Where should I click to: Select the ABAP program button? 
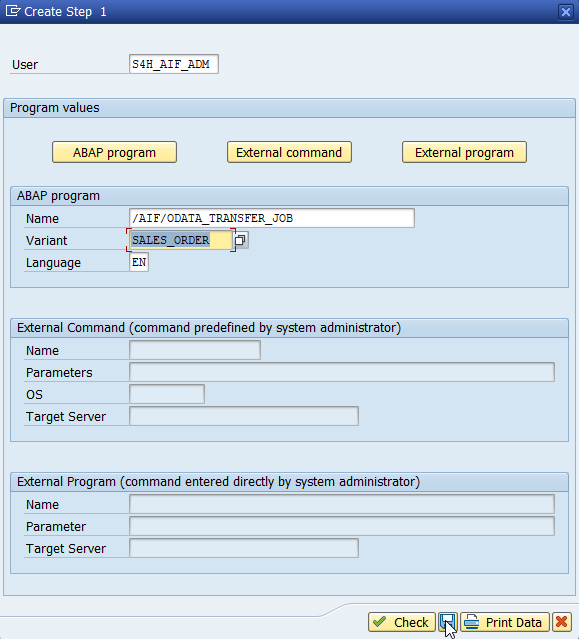(114, 152)
